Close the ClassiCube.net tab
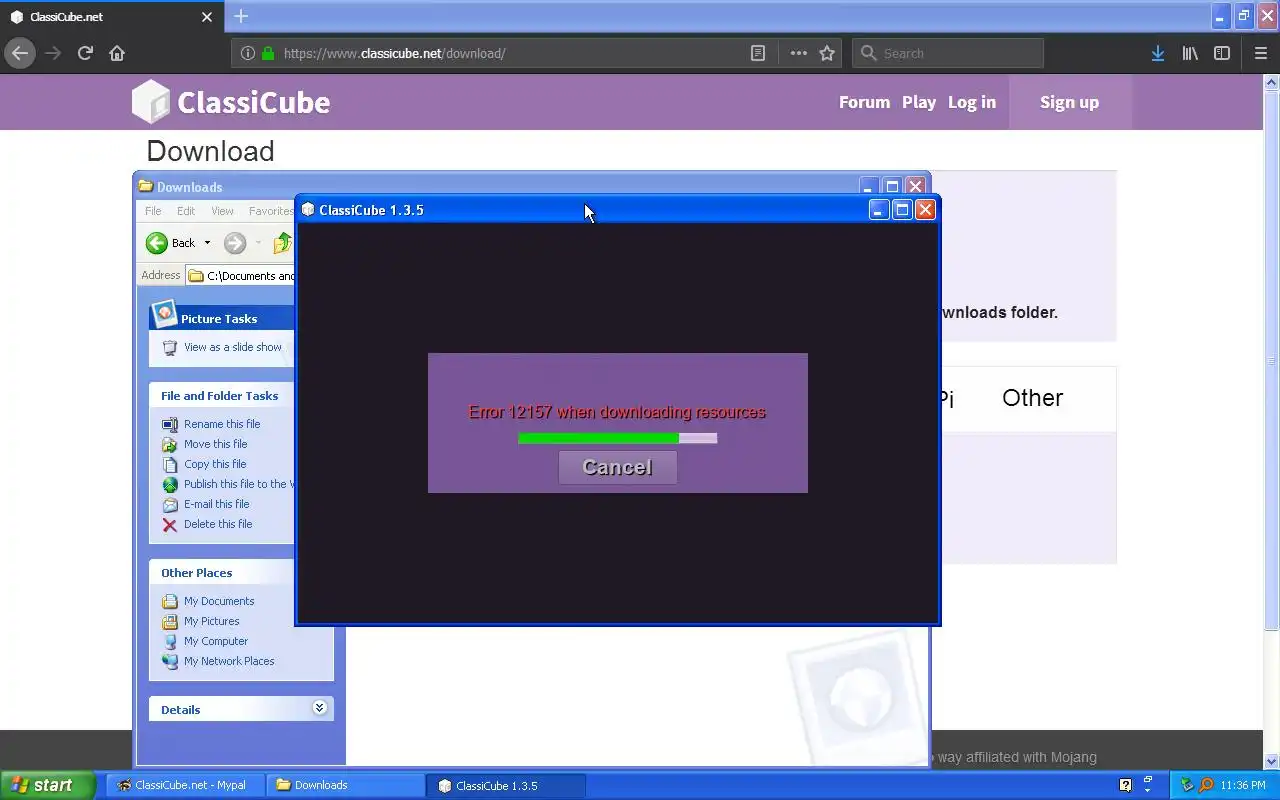Screen dimensions: 1280x800 (x=207, y=17)
